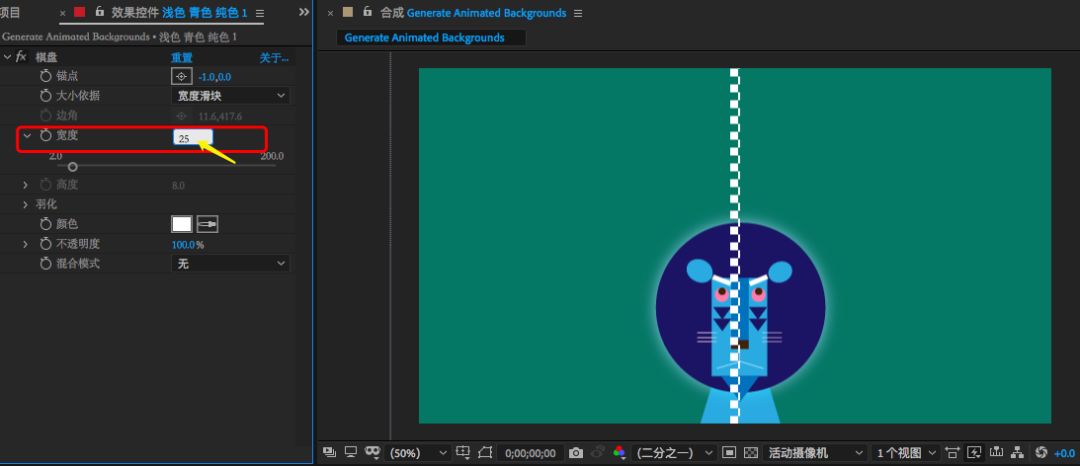Toggle mask and shape path visibility
This screenshot has height=466, width=1080.
click(373, 453)
